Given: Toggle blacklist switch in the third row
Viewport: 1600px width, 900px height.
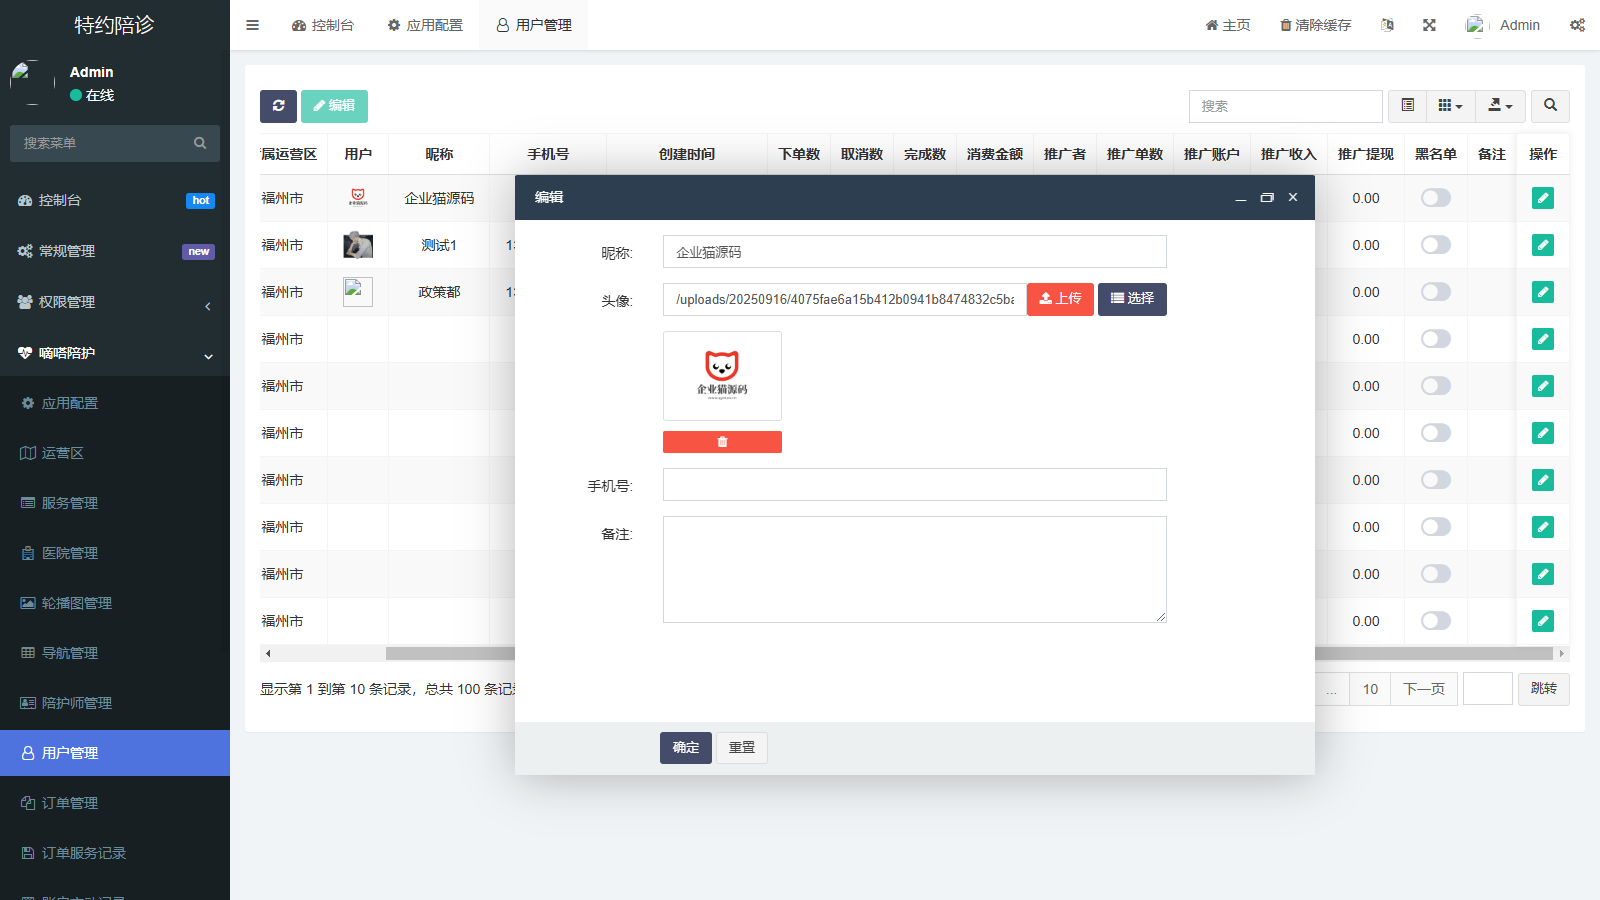Looking at the screenshot, I should coord(1436,292).
